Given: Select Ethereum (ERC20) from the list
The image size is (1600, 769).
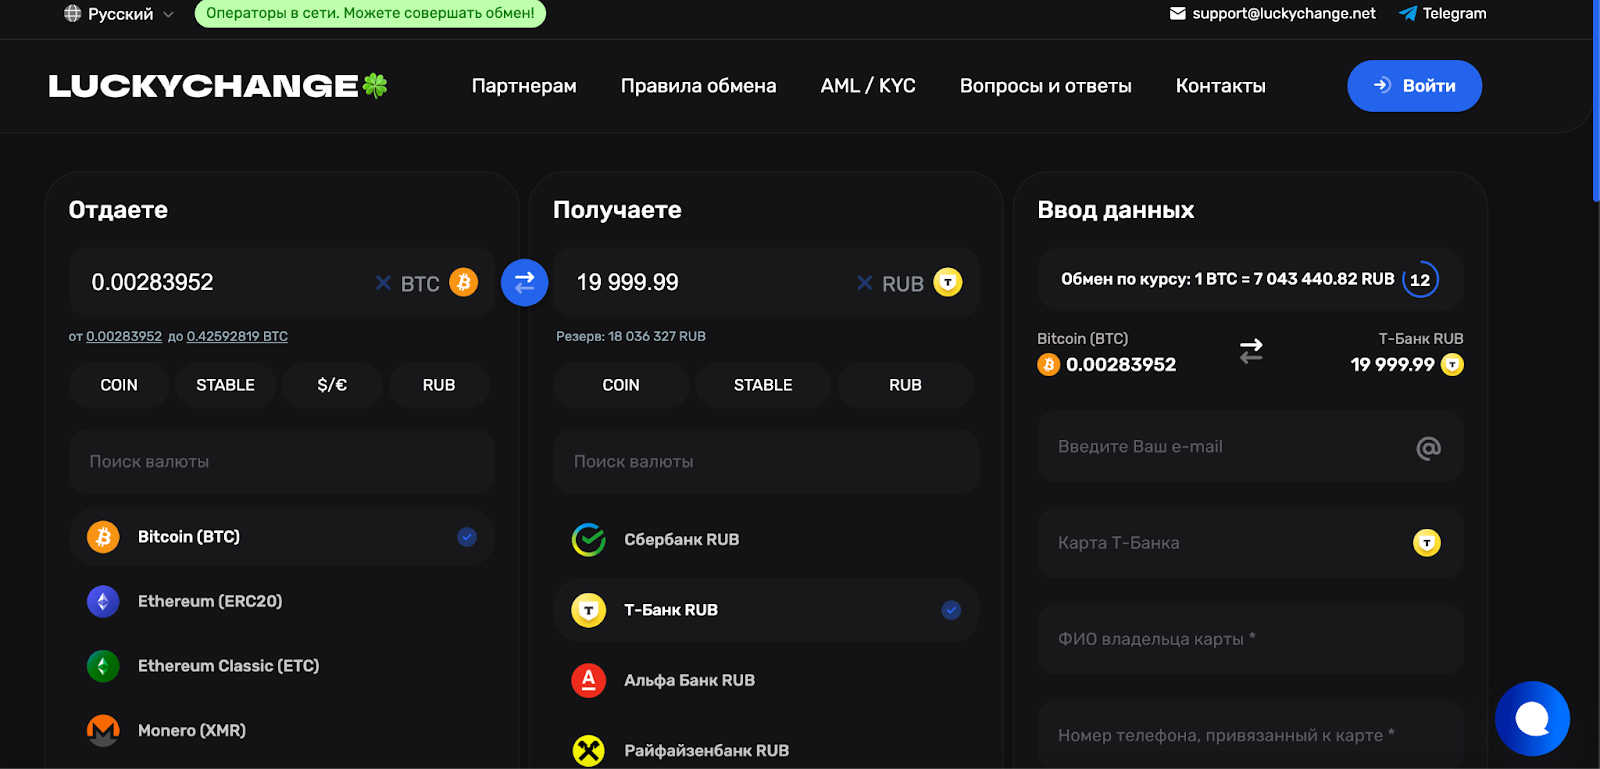Looking at the screenshot, I should [282, 601].
